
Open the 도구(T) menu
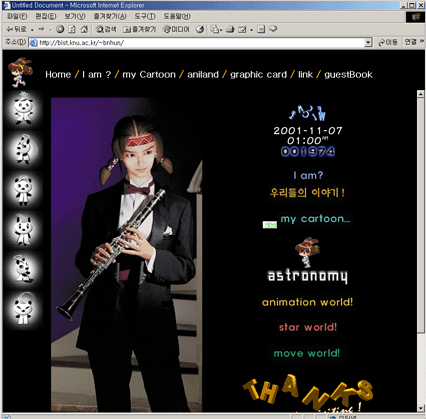click(145, 16)
